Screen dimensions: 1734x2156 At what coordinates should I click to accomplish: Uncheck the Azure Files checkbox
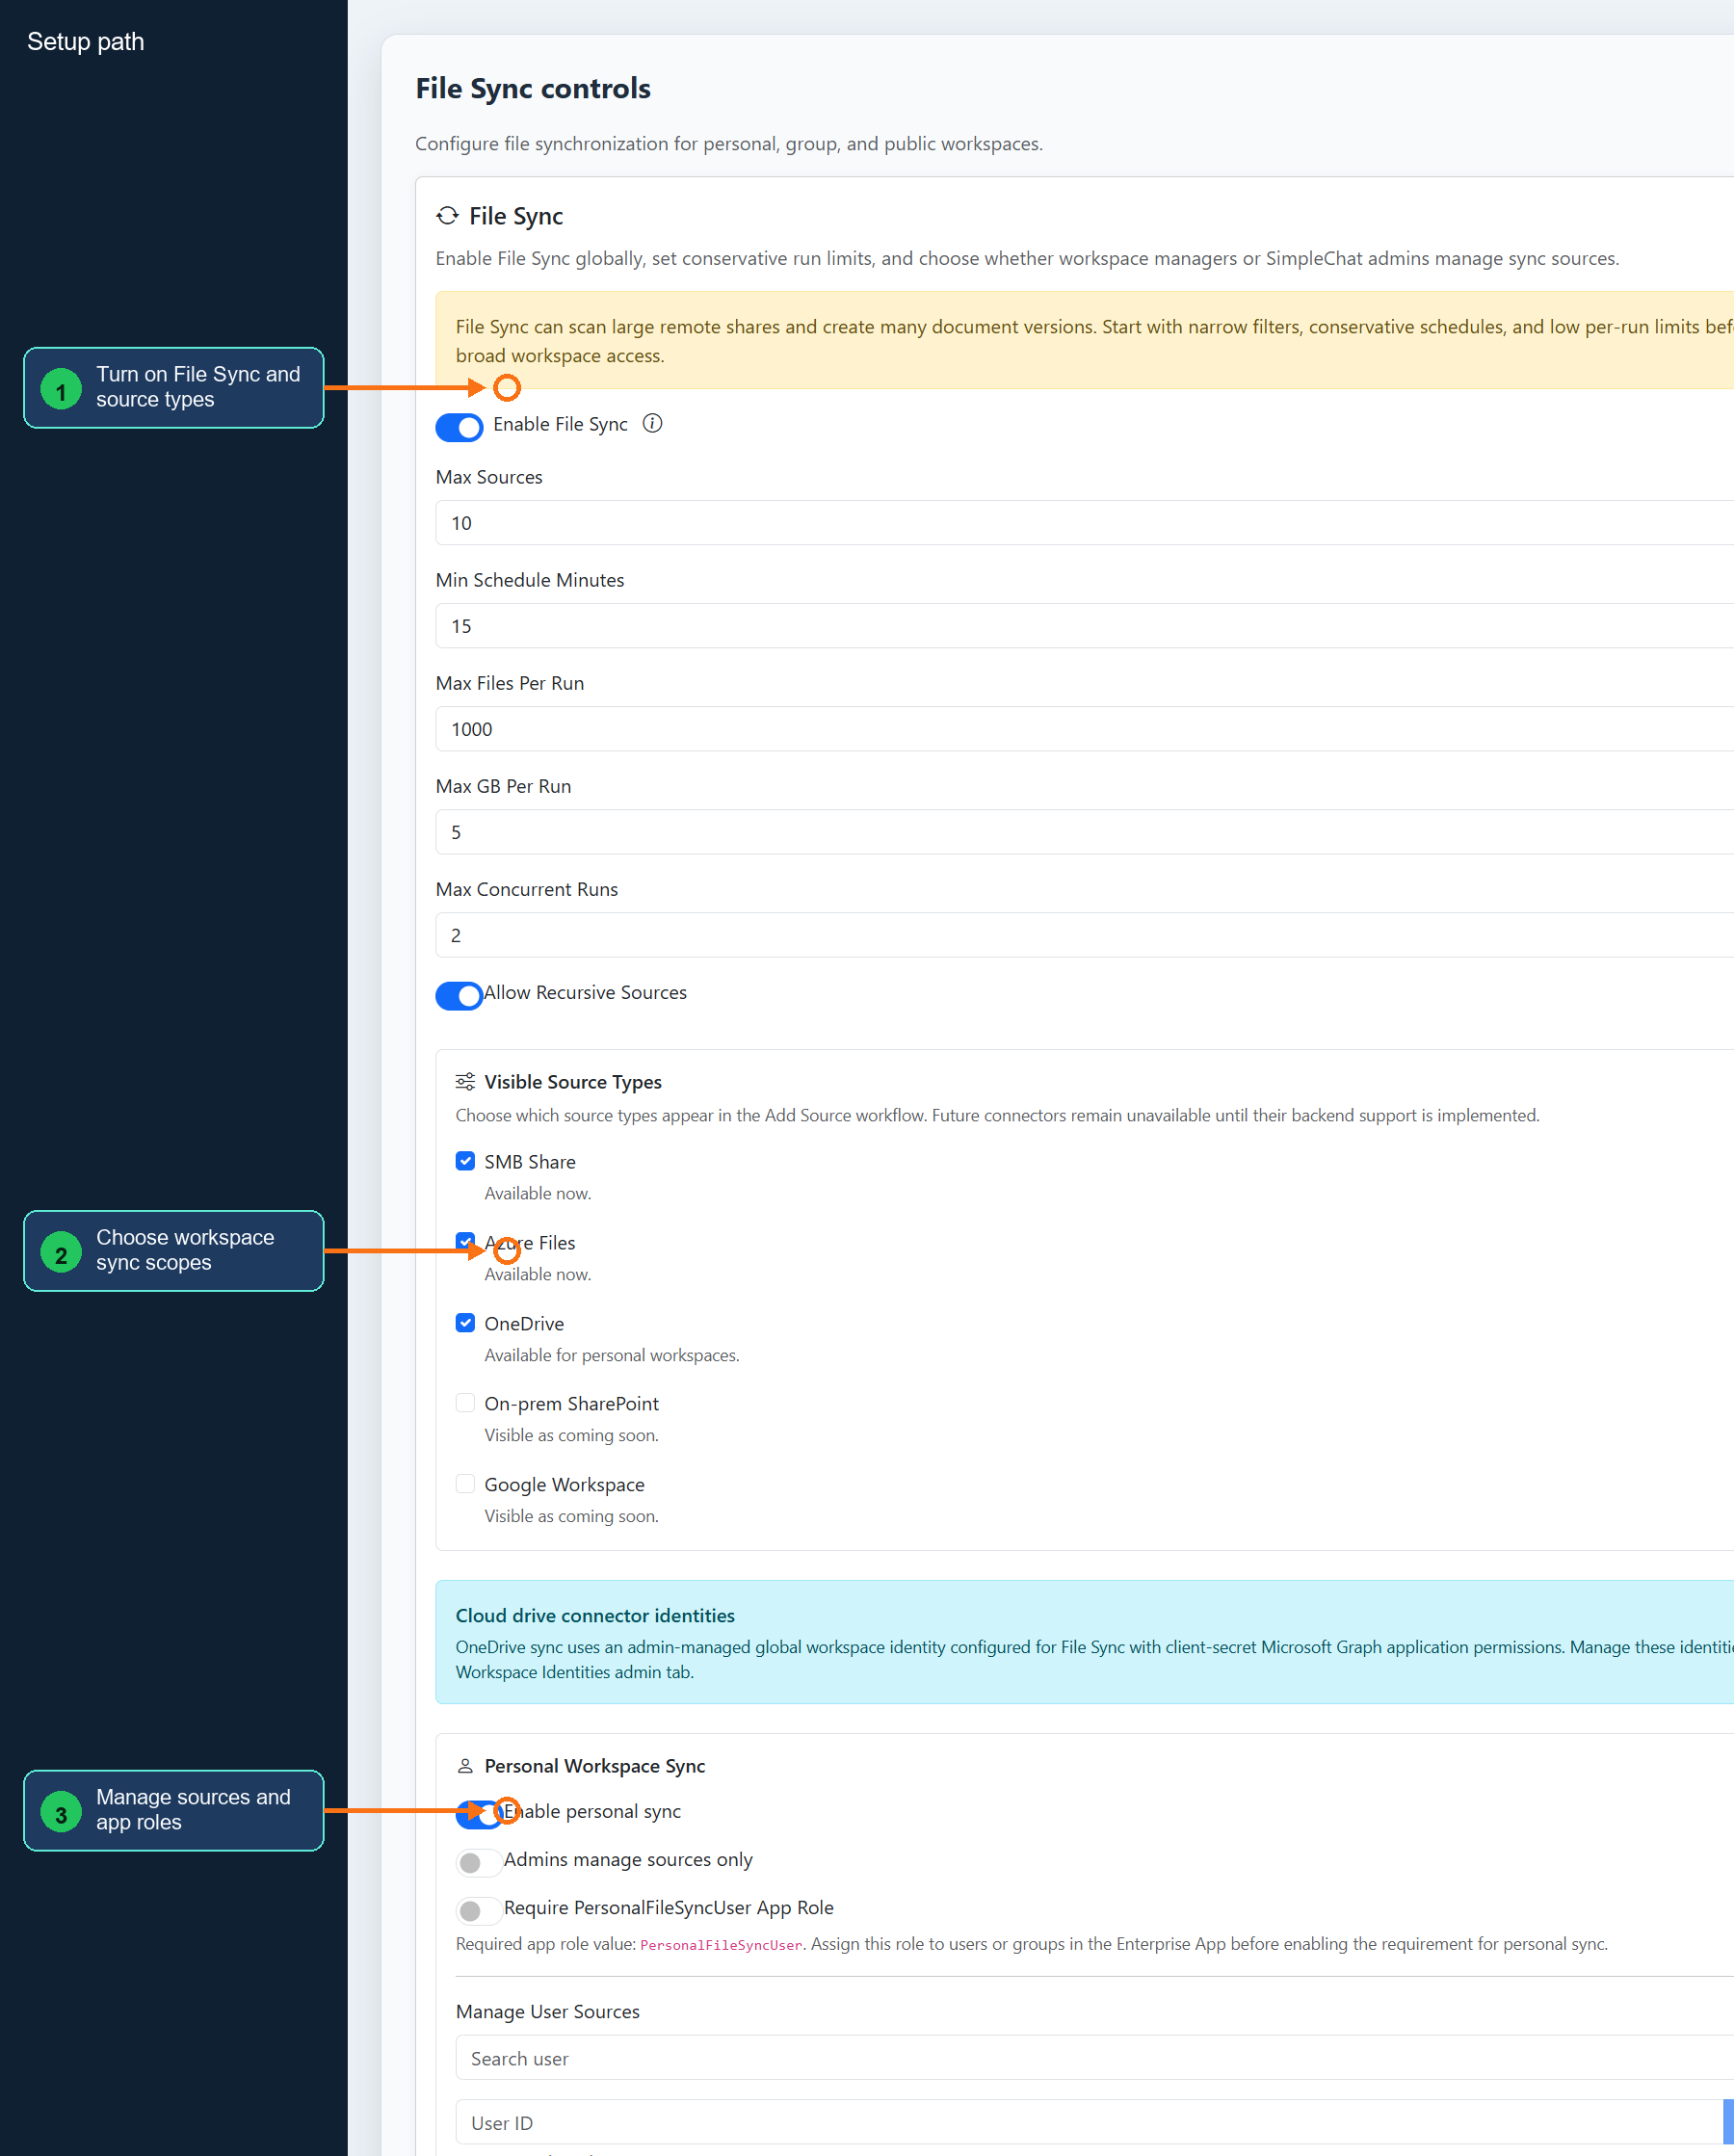465,1242
